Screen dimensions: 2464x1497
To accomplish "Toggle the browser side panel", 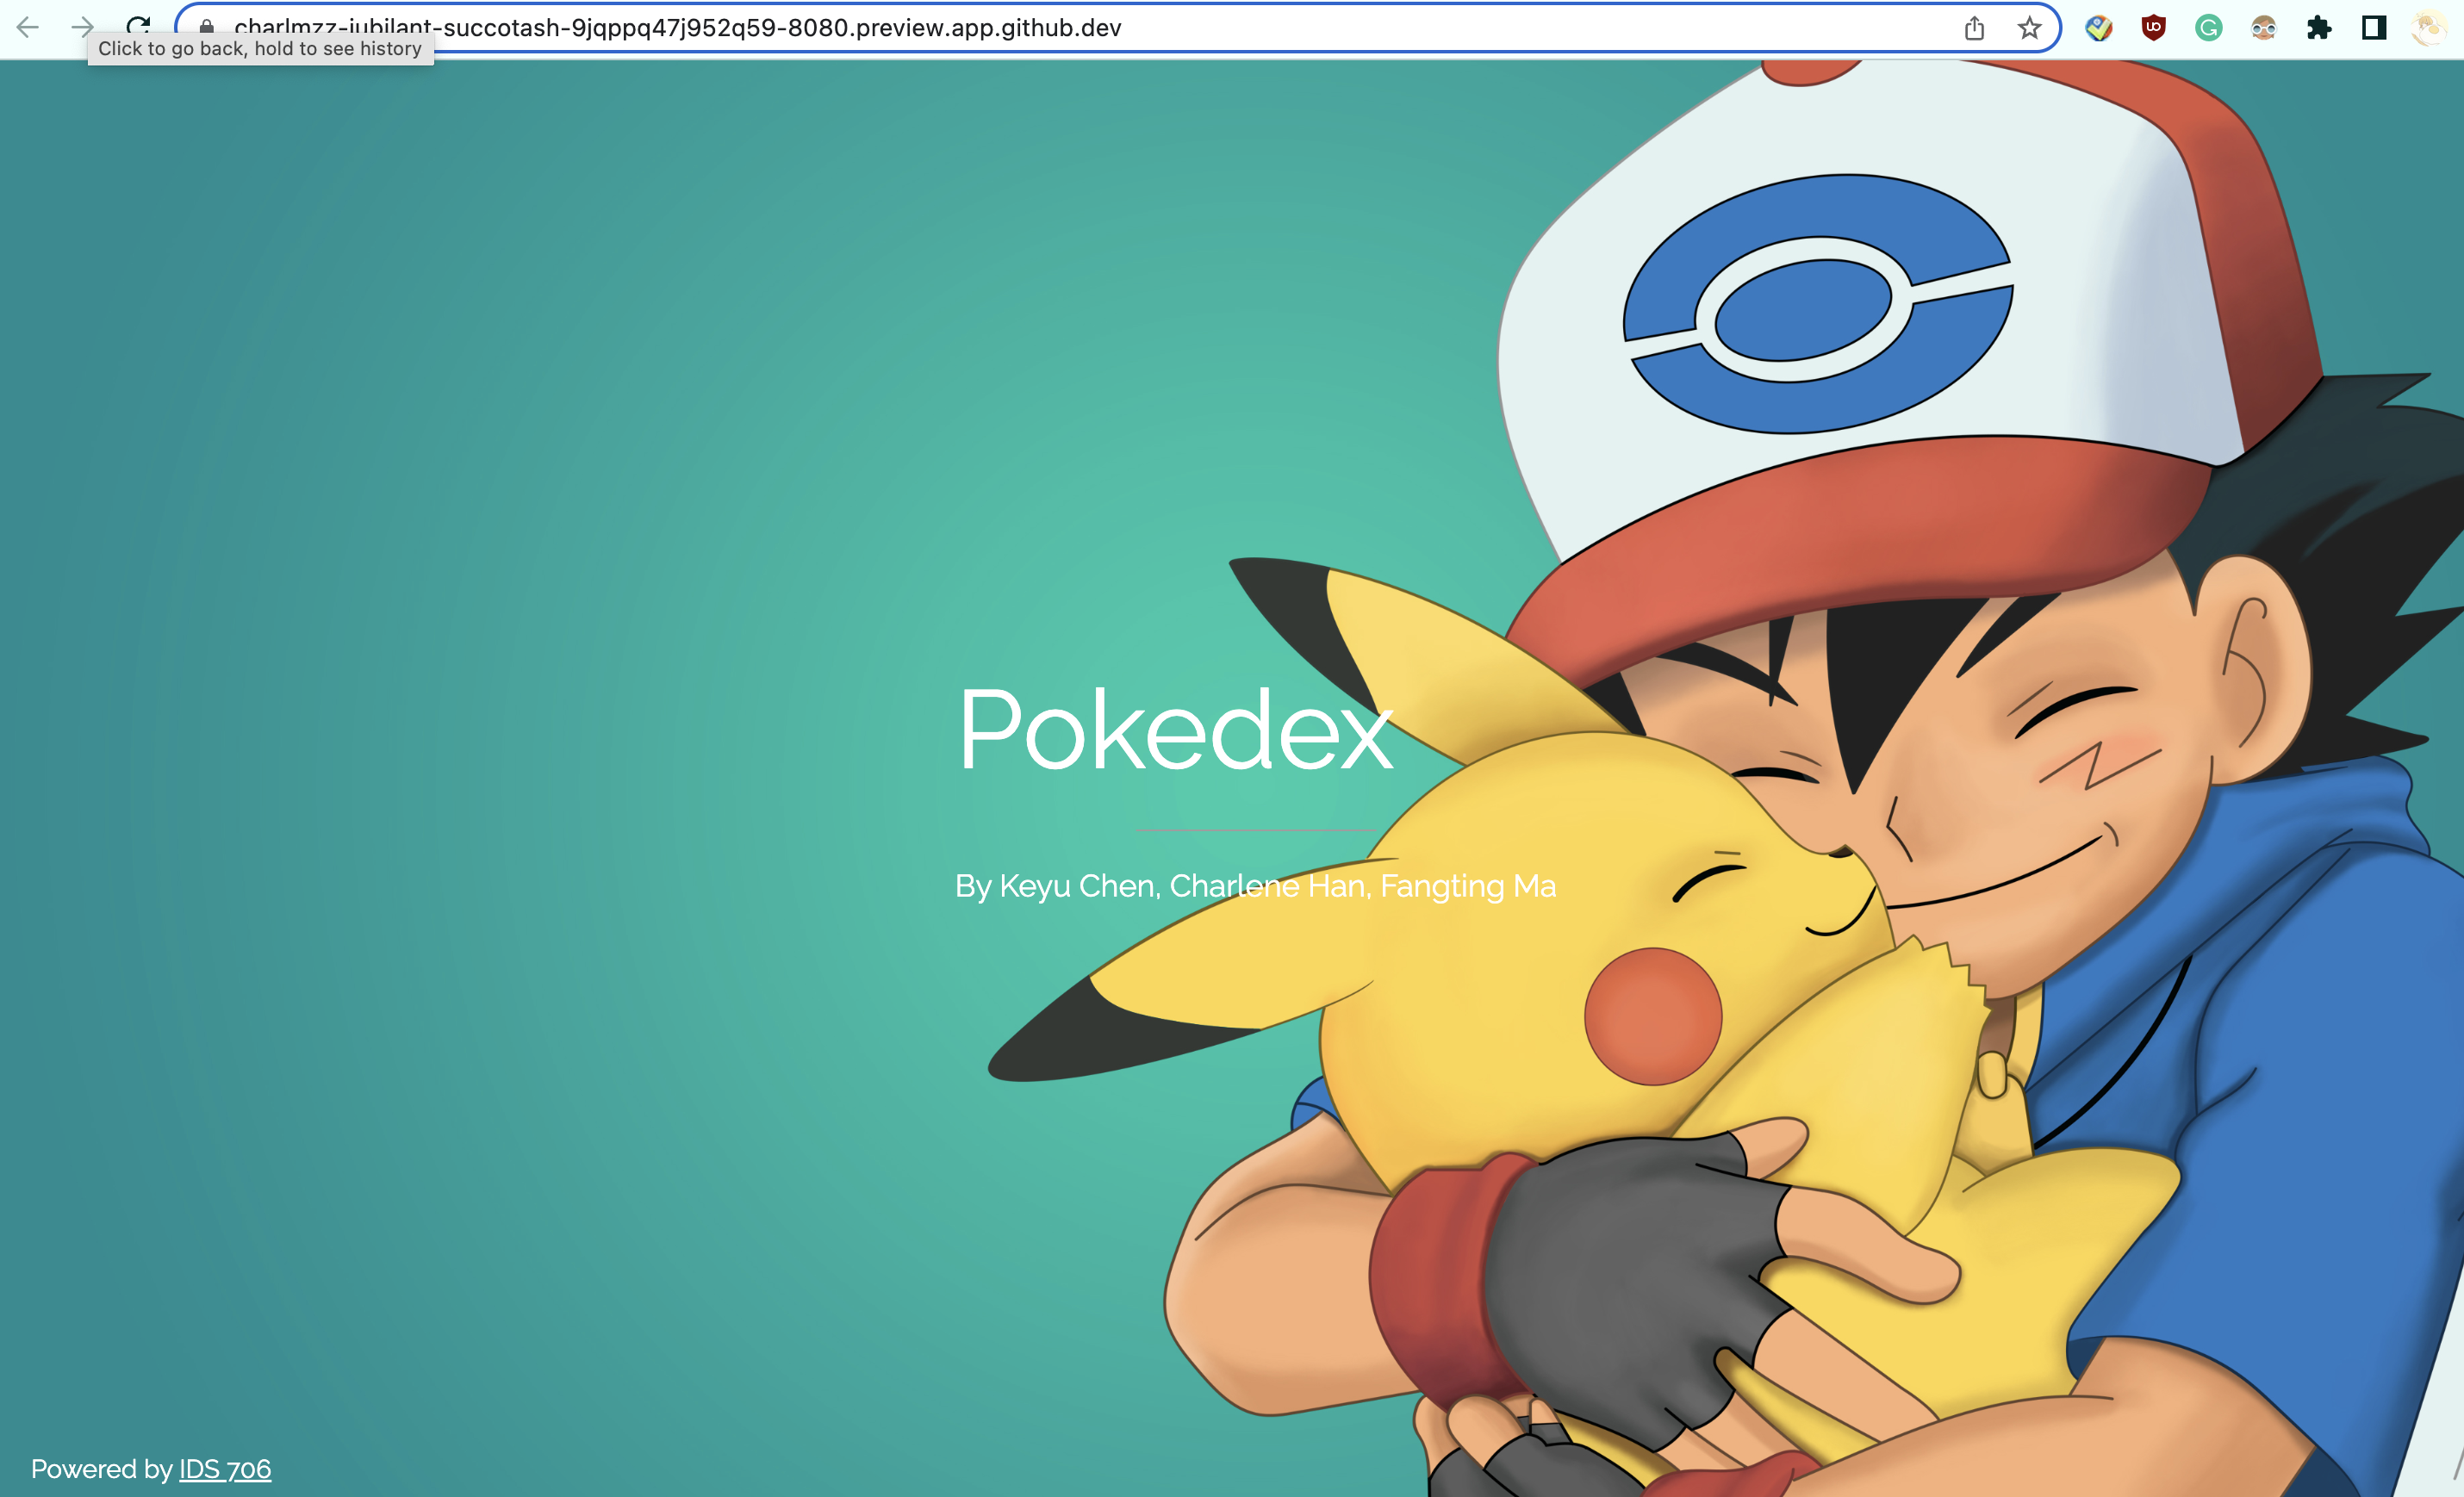I will pyautogui.click(x=2374, y=28).
